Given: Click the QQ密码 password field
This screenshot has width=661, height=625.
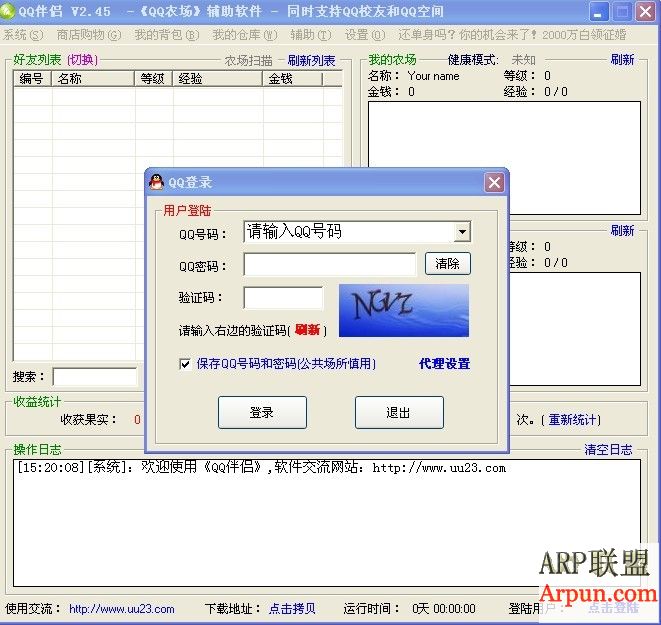Looking at the screenshot, I should coord(330,264).
